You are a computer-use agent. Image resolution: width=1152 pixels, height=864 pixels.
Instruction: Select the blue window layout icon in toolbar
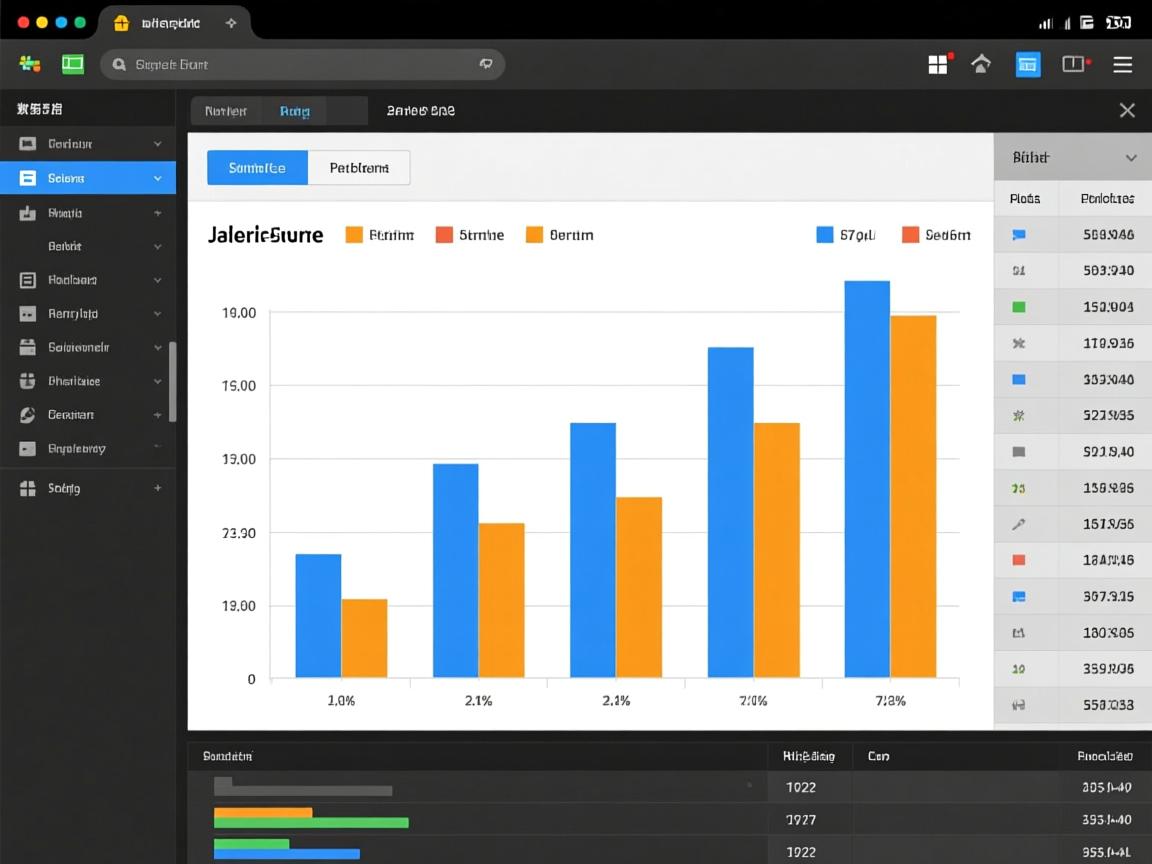tap(1028, 65)
